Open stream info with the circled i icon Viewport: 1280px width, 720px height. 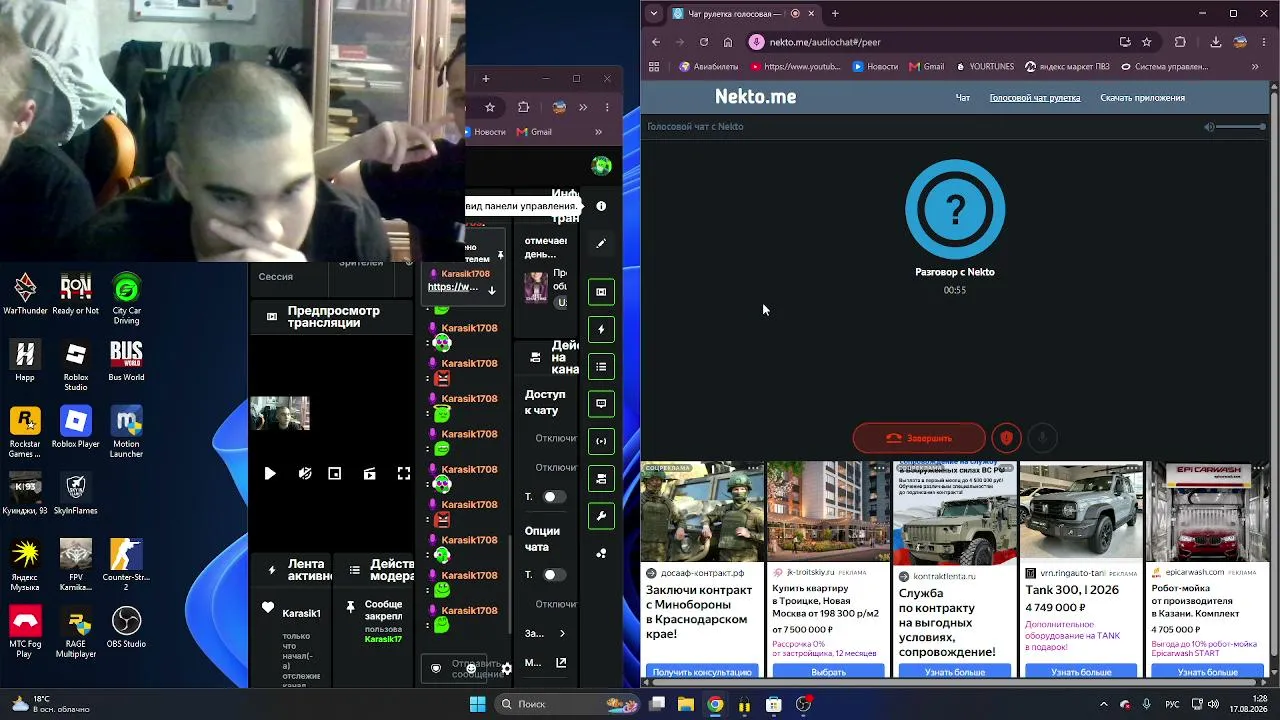pos(601,206)
